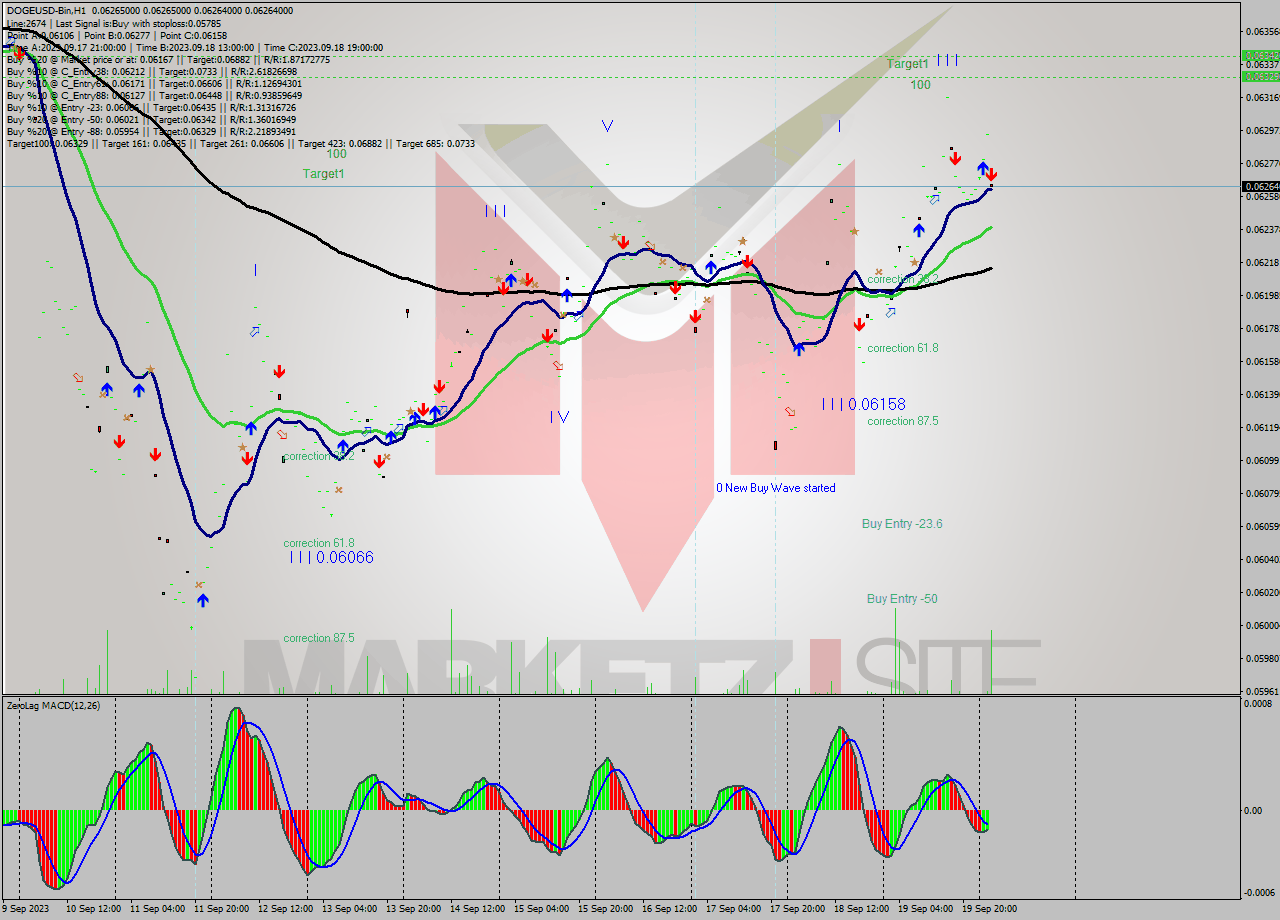Select the 'Buy Entry -23.6' label
This screenshot has height=920, width=1280.
point(902,523)
